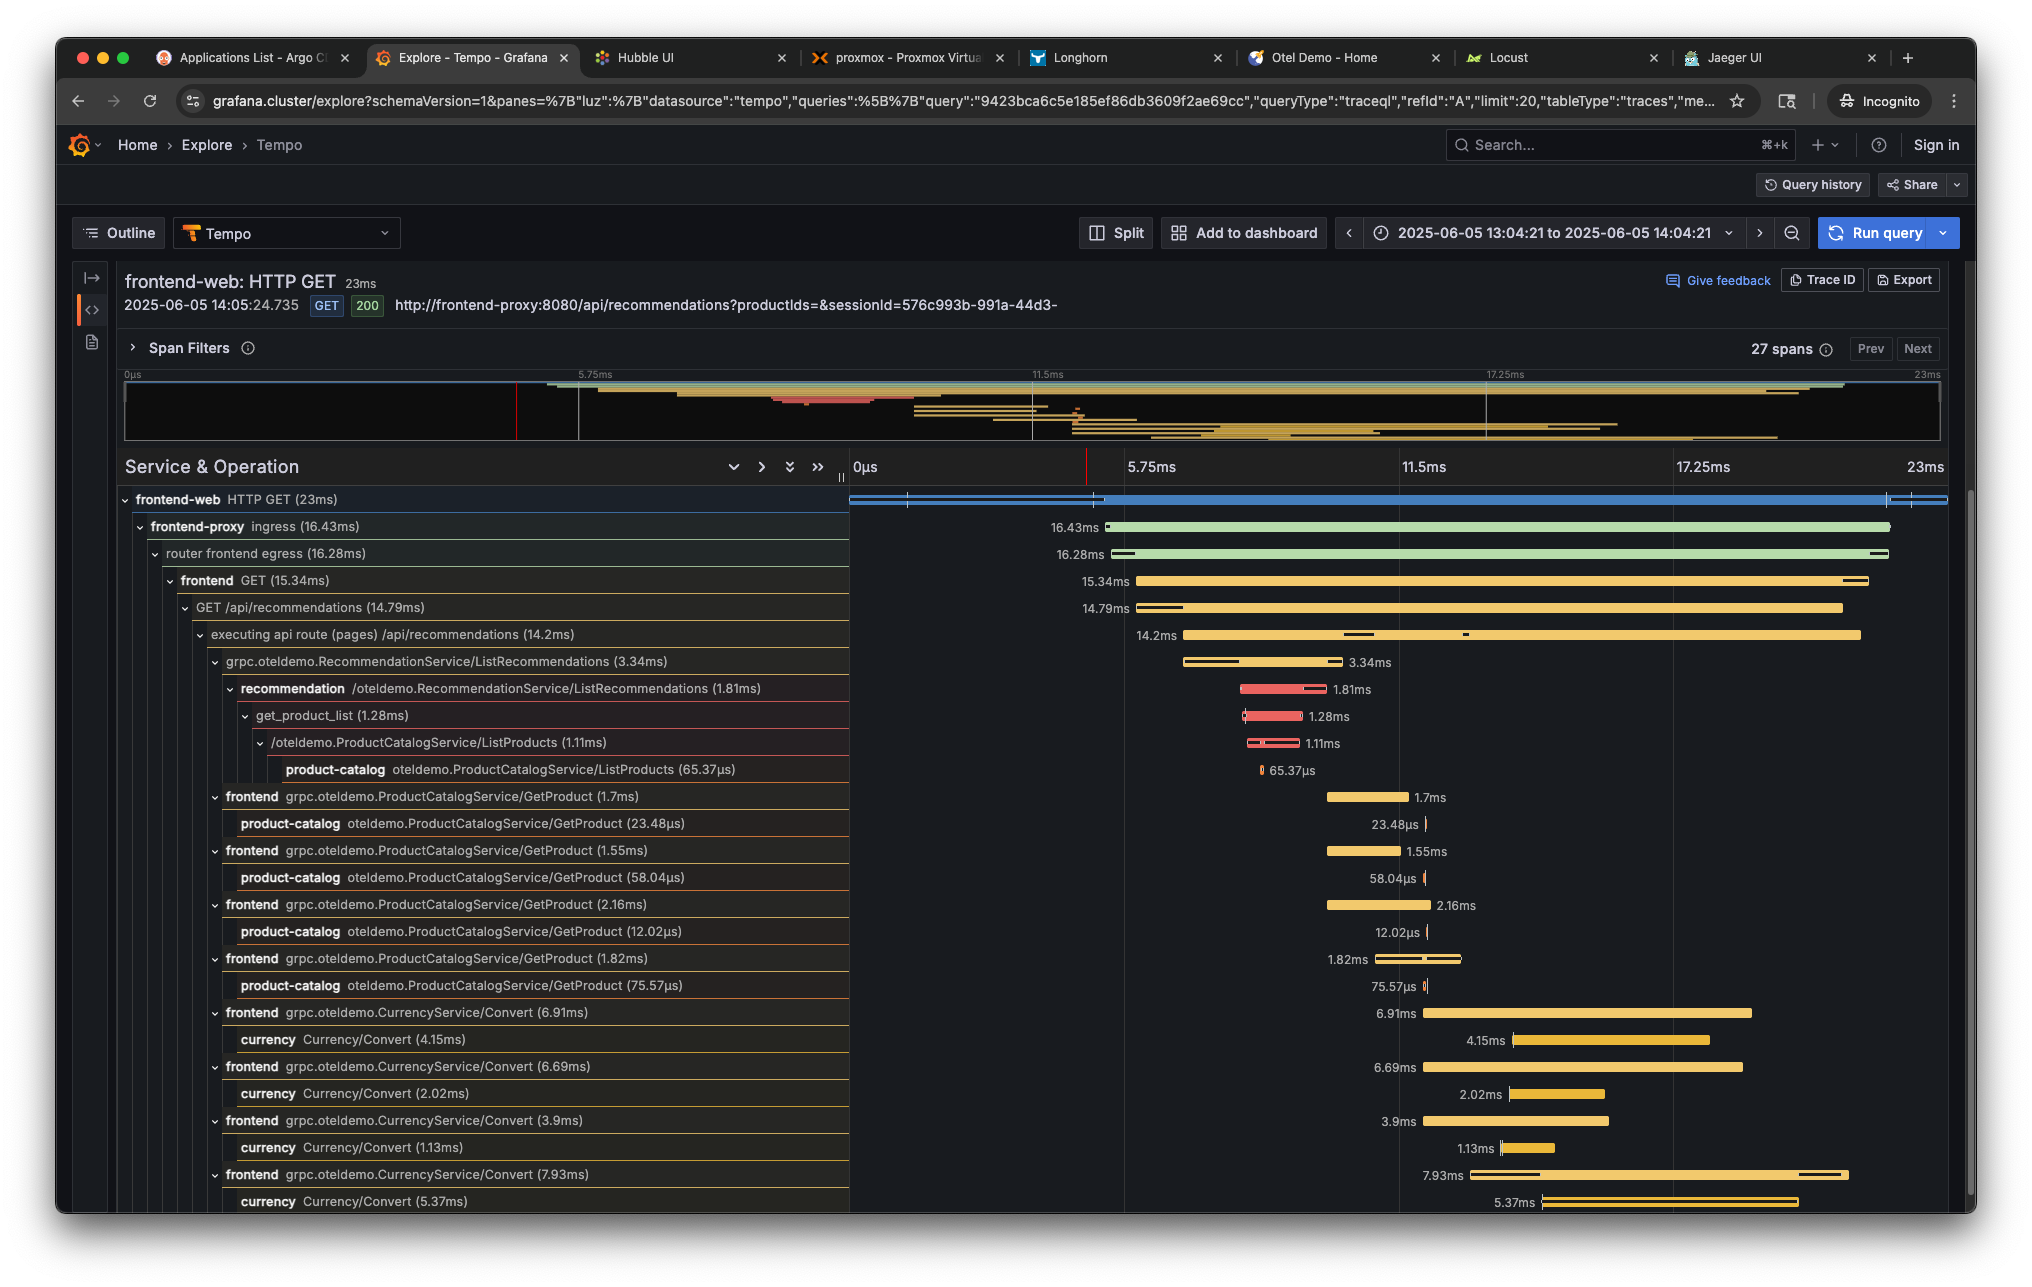Open the time range picker dropdown

pos(1554,233)
